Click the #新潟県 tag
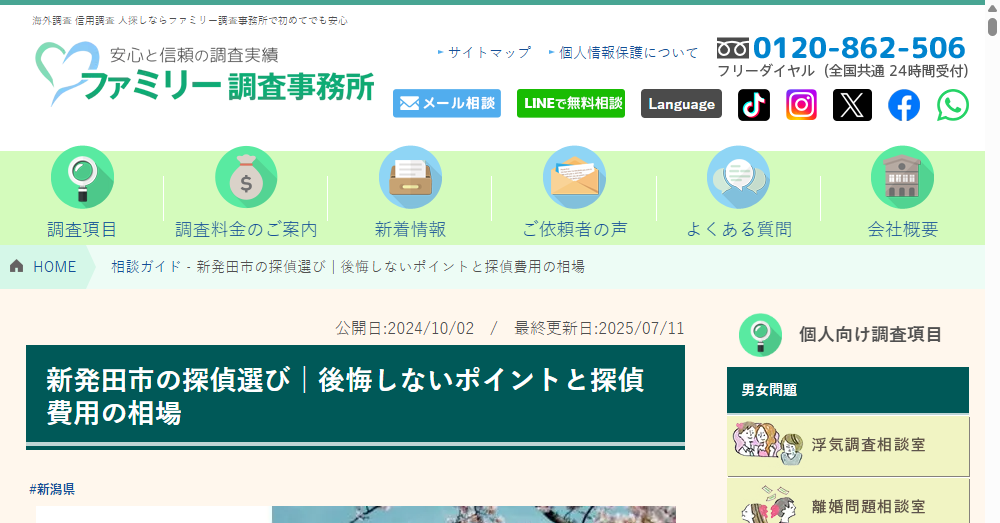The height and width of the screenshot is (523, 1000). [x=52, y=489]
